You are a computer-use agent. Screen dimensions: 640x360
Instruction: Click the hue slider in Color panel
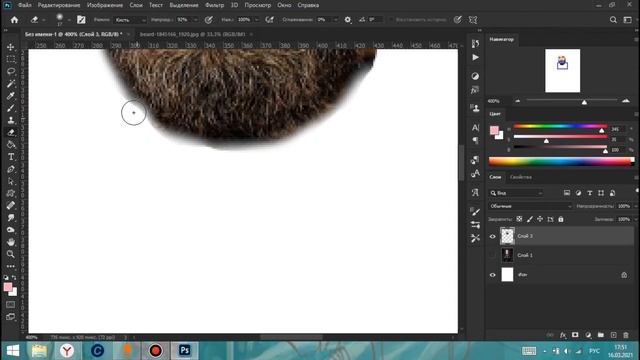560,127
